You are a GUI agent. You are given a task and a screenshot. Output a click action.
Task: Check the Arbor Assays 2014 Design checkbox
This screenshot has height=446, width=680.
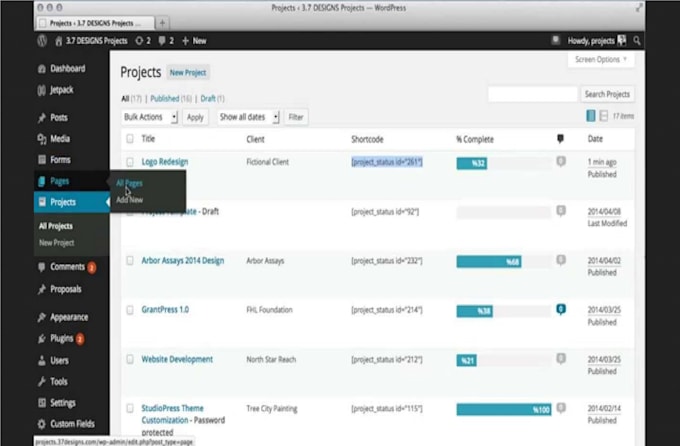pyautogui.click(x=130, y=261)
